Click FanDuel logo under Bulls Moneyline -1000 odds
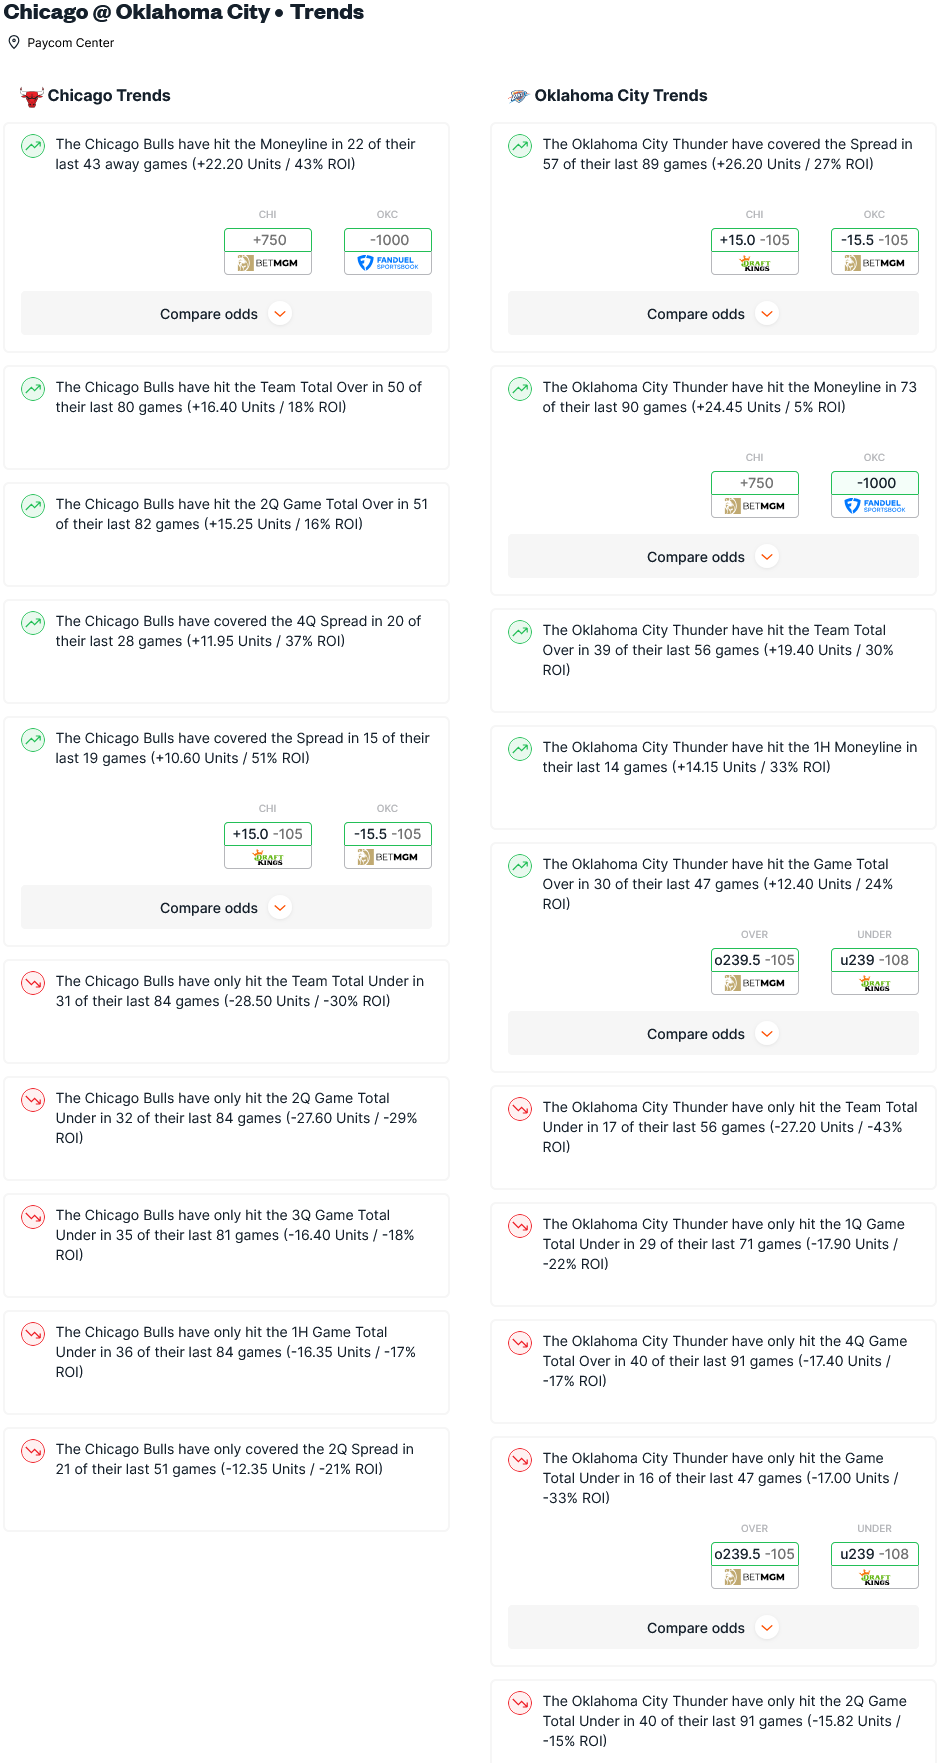Image resolution: width=939 pixels, height=1763 pixels. click(388, 263)
